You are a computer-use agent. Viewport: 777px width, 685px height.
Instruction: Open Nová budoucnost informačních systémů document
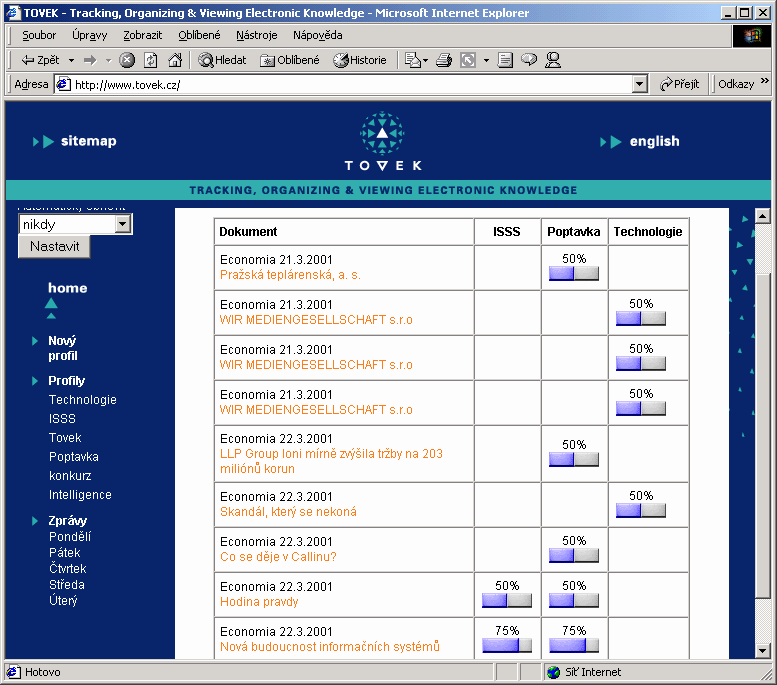point(330,647)
